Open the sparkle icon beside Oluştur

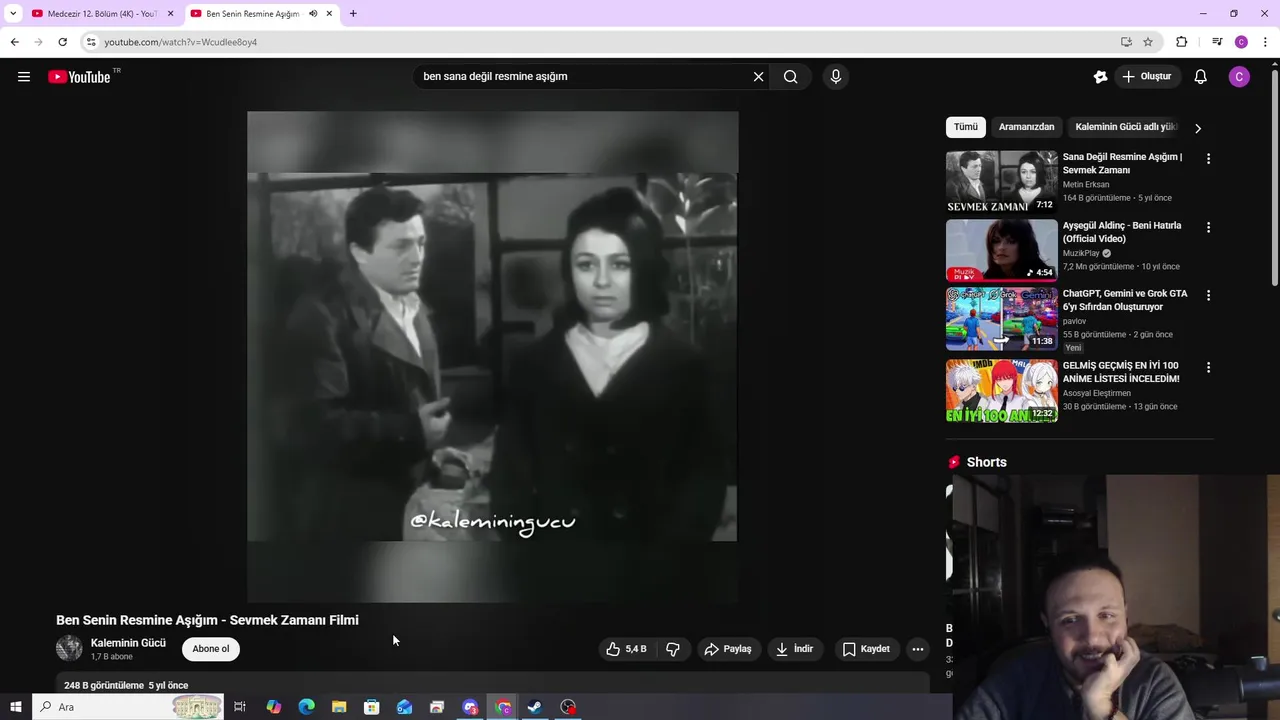(x=1100, y=77)
